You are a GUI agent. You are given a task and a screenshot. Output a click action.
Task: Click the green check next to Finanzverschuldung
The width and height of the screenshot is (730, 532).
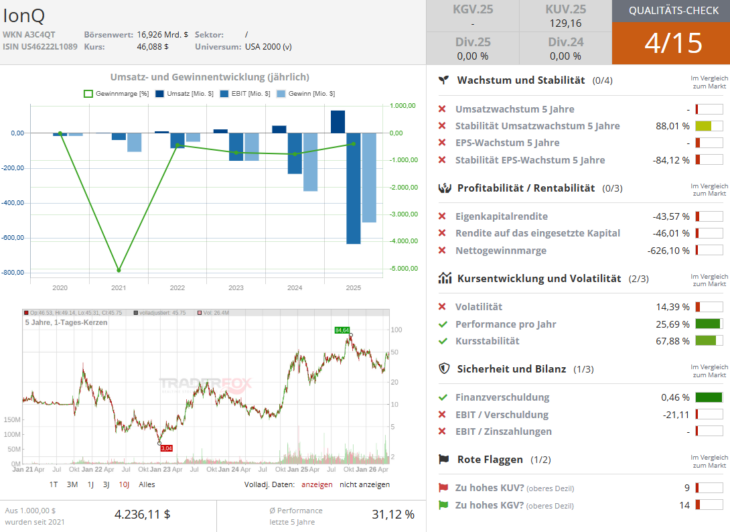443,397
